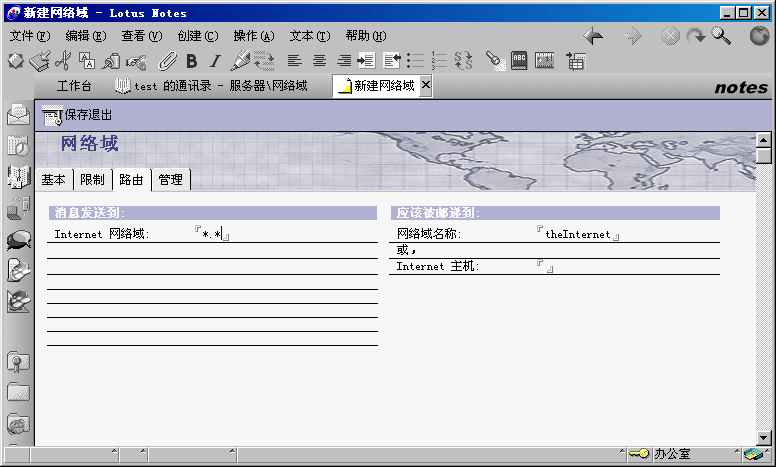The height and width of the screenshot is (467, 776).
Task: Open the Mail bookmark in sidebar
Action: click(x=18, y=114)
